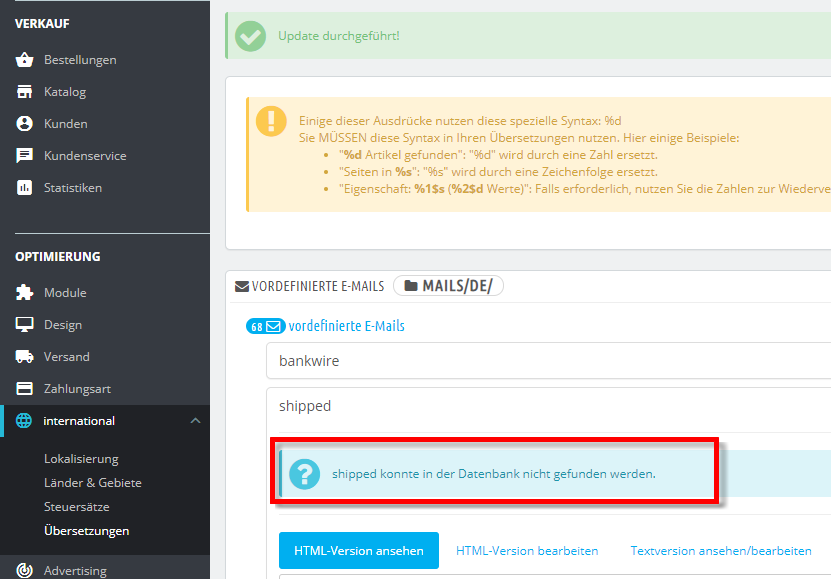The height and width of the screenshot is (579, 831).
Task: Click the VERKAUF section heading
Action: (42, 23)
